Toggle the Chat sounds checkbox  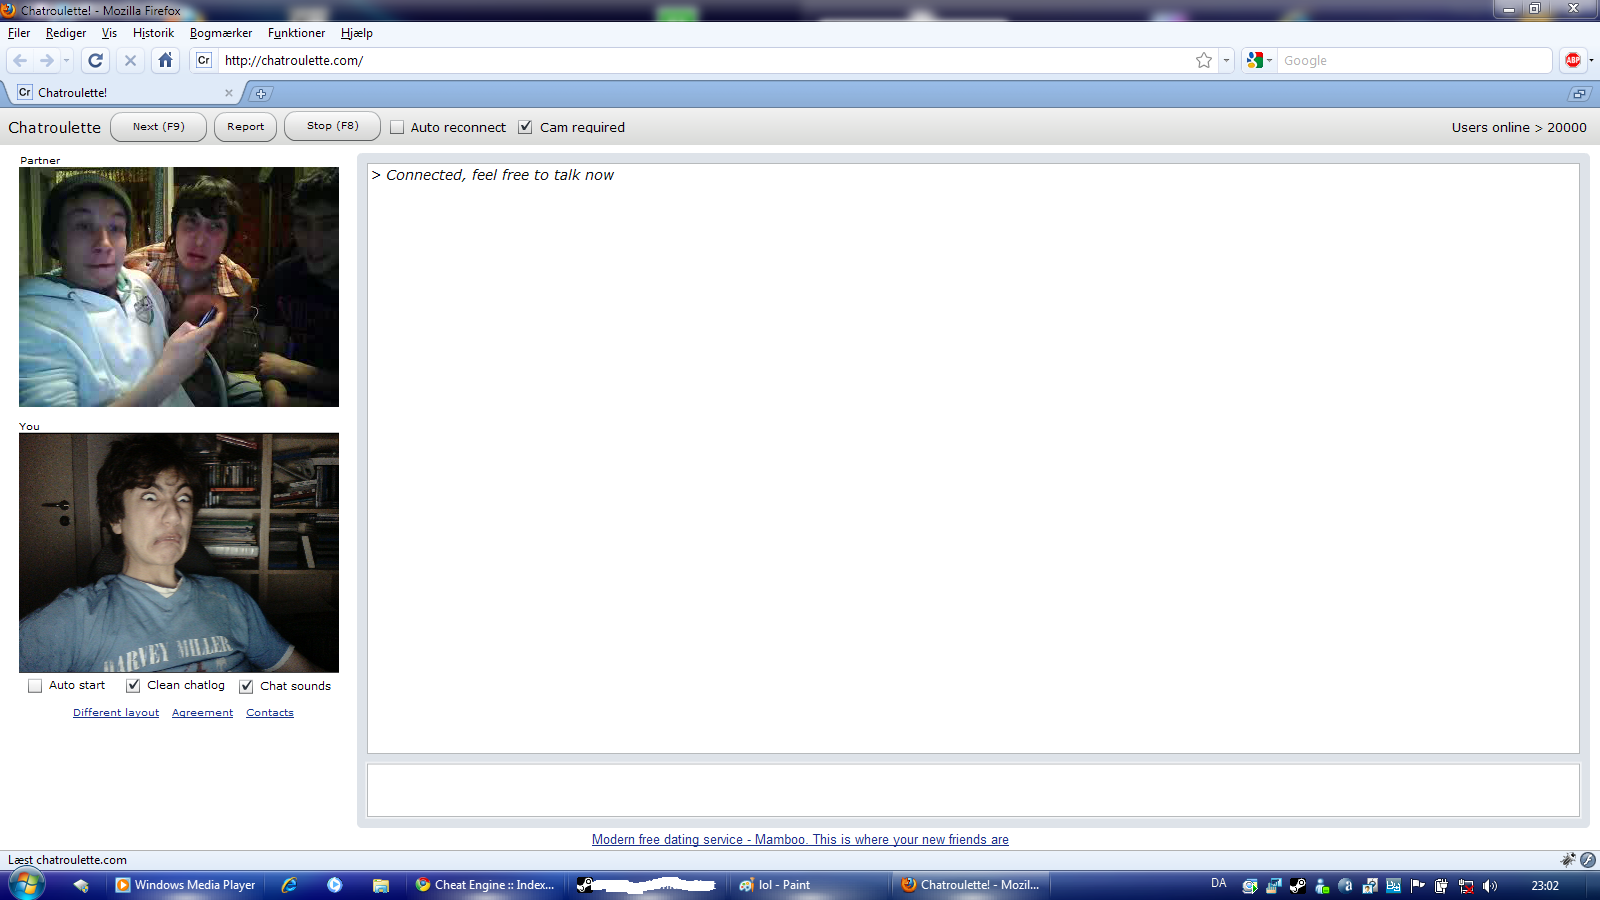[246, 686]
